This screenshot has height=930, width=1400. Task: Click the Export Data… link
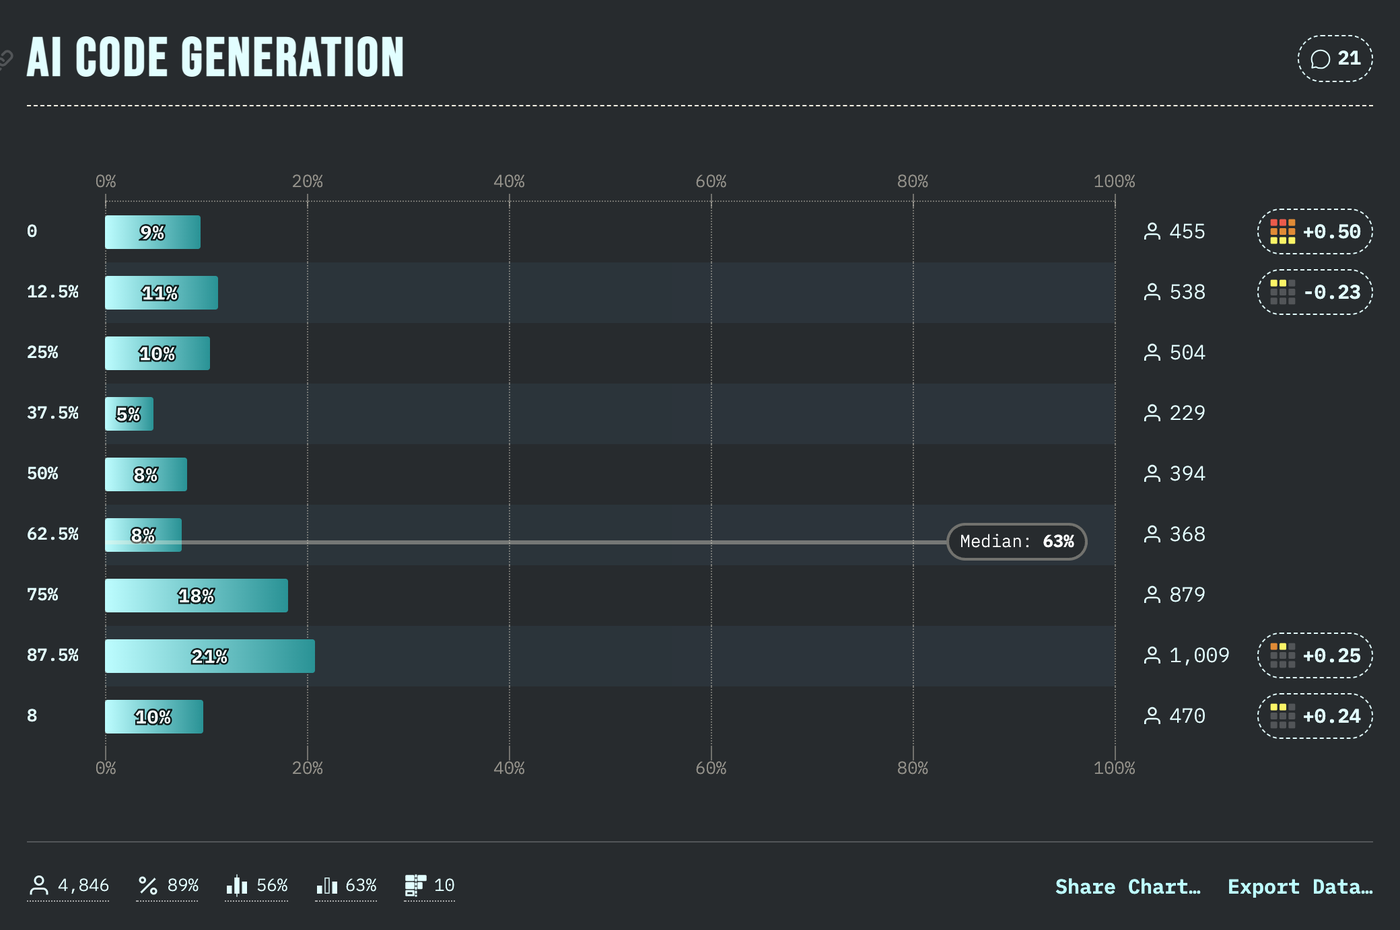[1300, 887]
